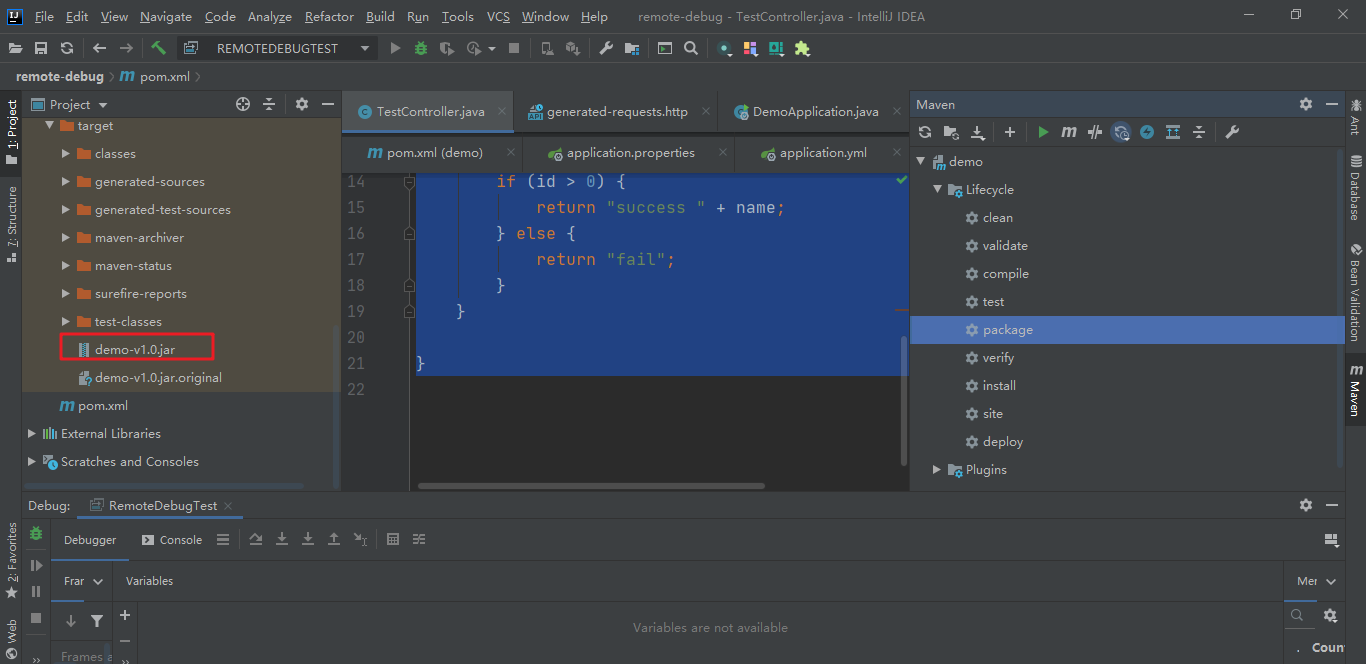The height and width of the screenshot is (664, 1366).
Task: Open the Database tool window tab
Action: click(1355, 188)
